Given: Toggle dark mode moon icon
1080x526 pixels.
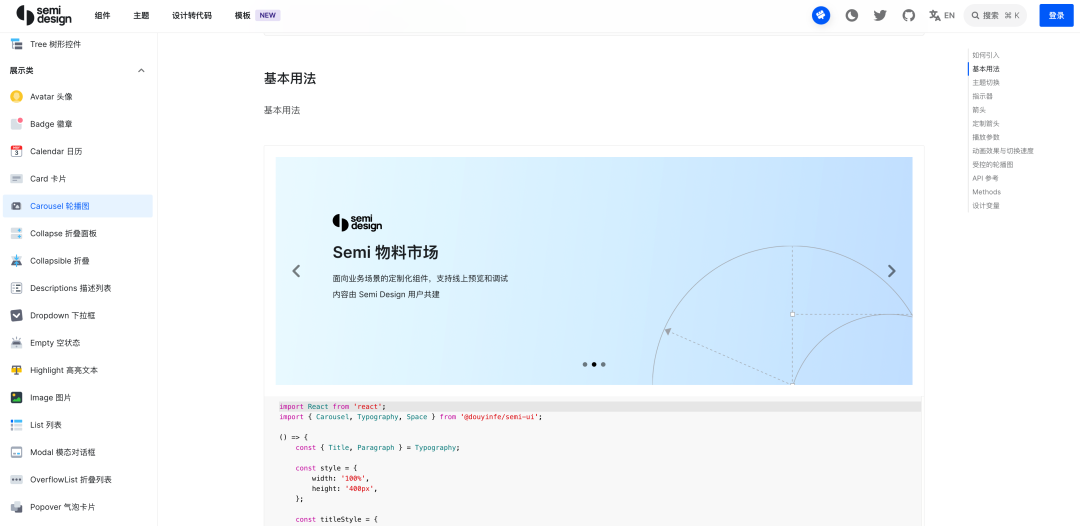Looking at the screenshot, I should click(x=851, y=15).
